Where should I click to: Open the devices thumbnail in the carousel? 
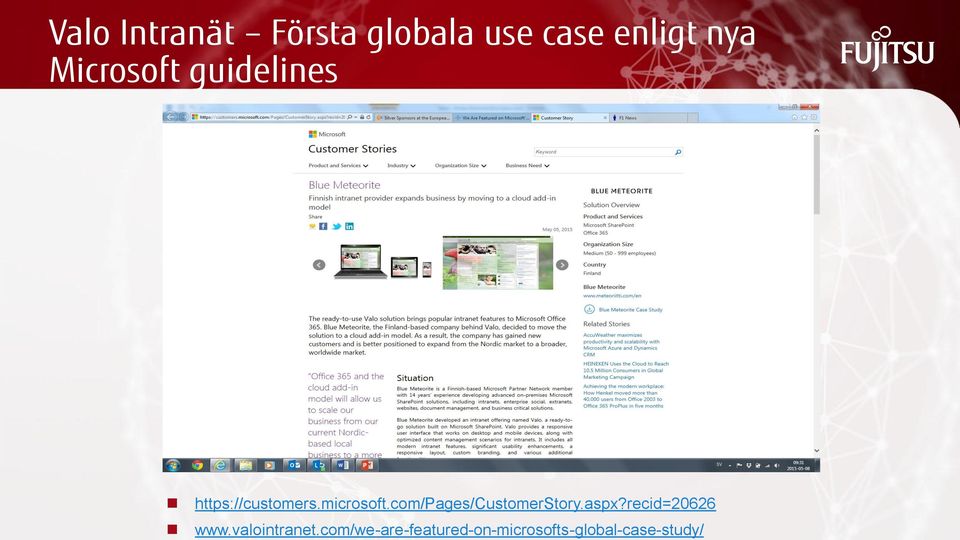click(x=383, y=262)
